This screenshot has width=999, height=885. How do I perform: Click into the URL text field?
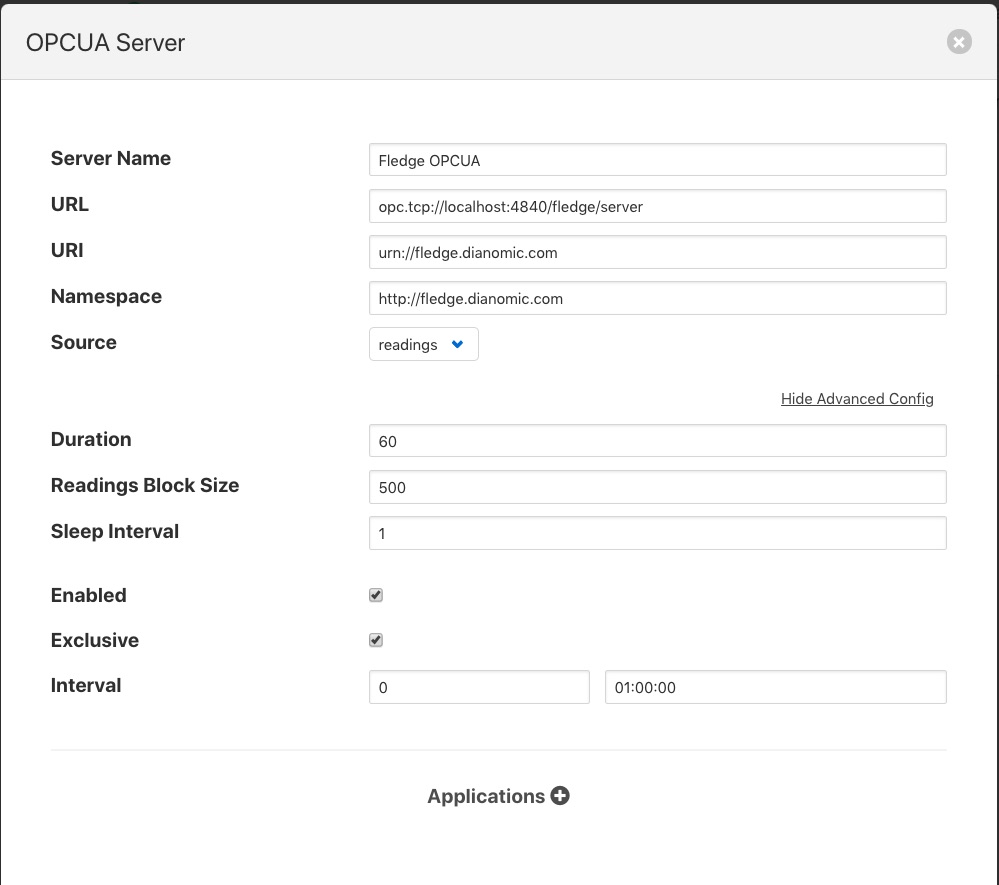[657, 206]
